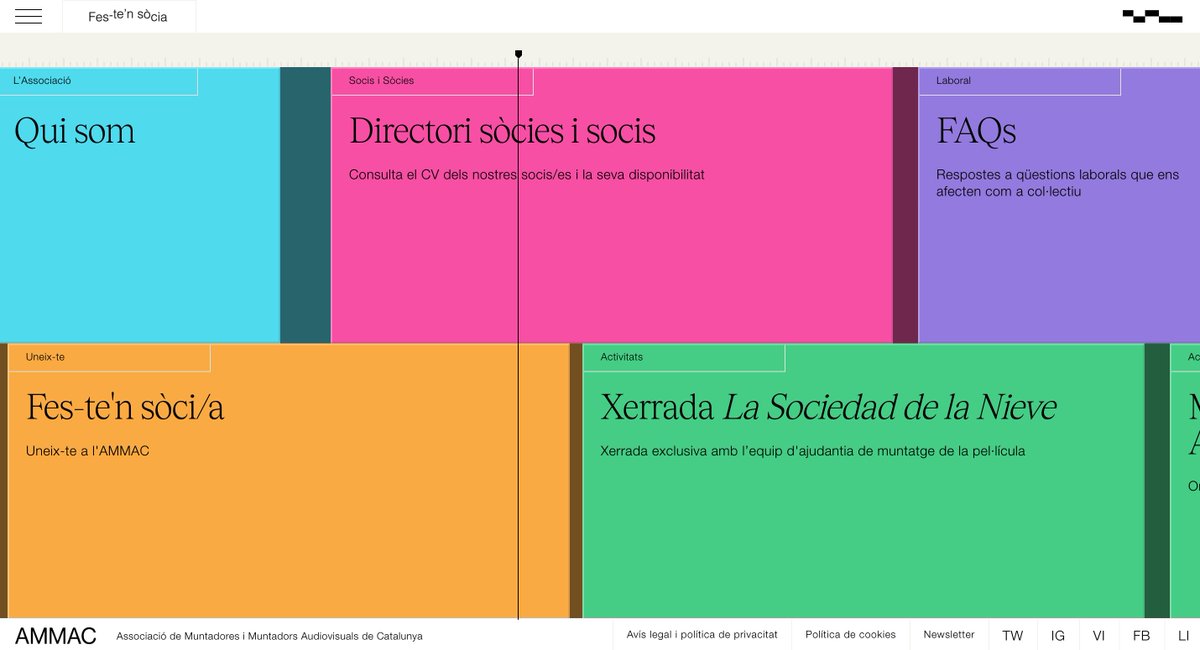Open the VI social link
Image resolution: width=1200 pixels, height=650 pixels.
click(x=1099, y=635)
